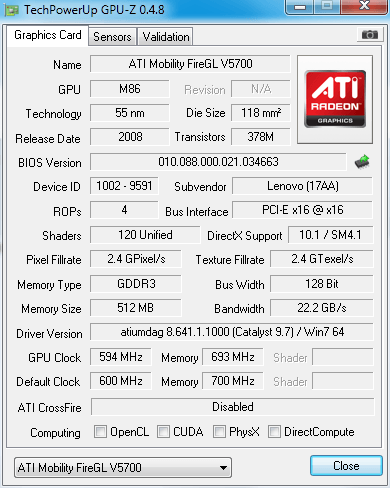Click the Subvendor Lenovo field

pos(303,186)
